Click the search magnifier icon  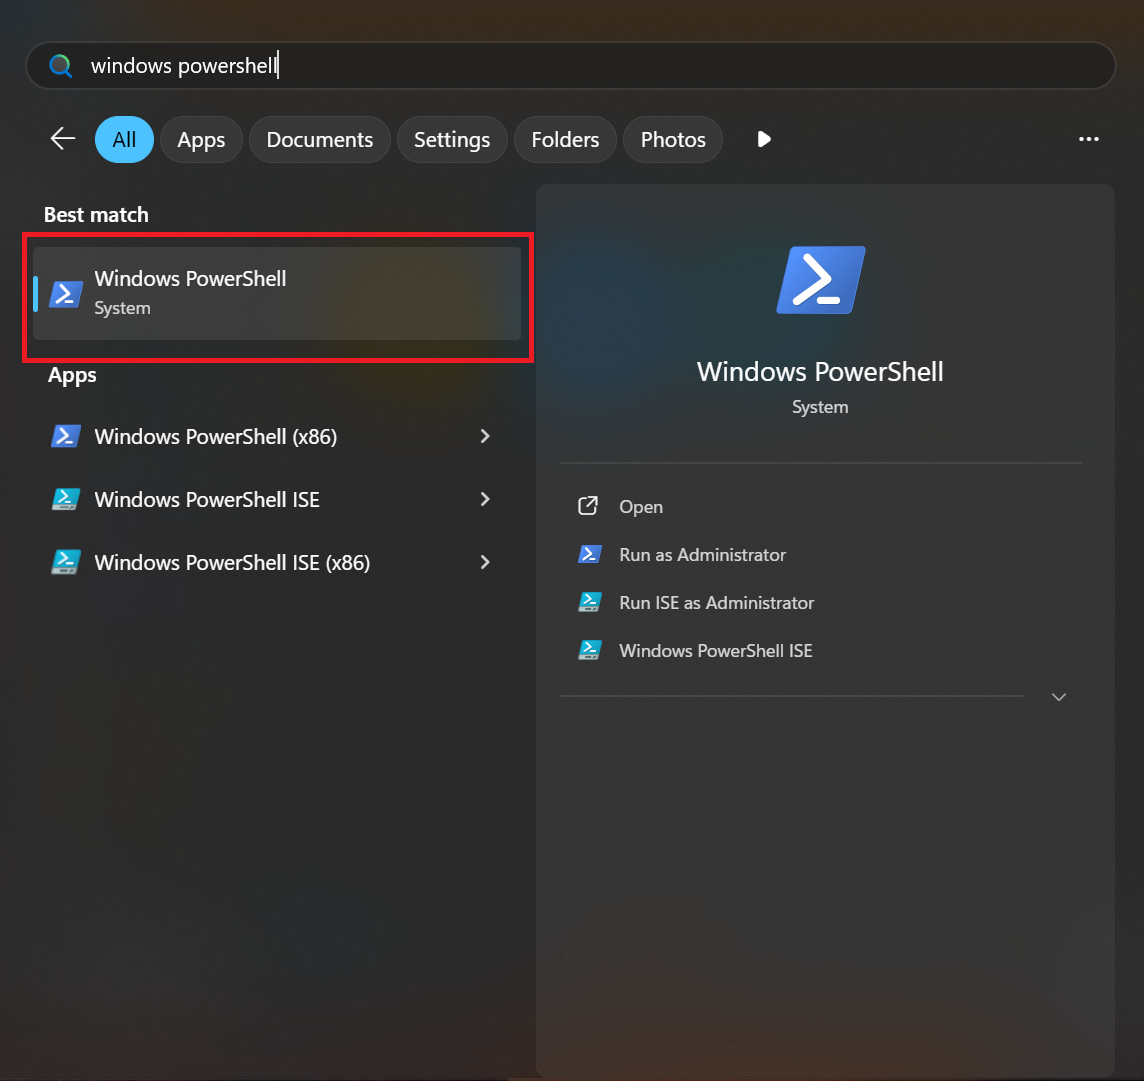[x=62, y=66]
